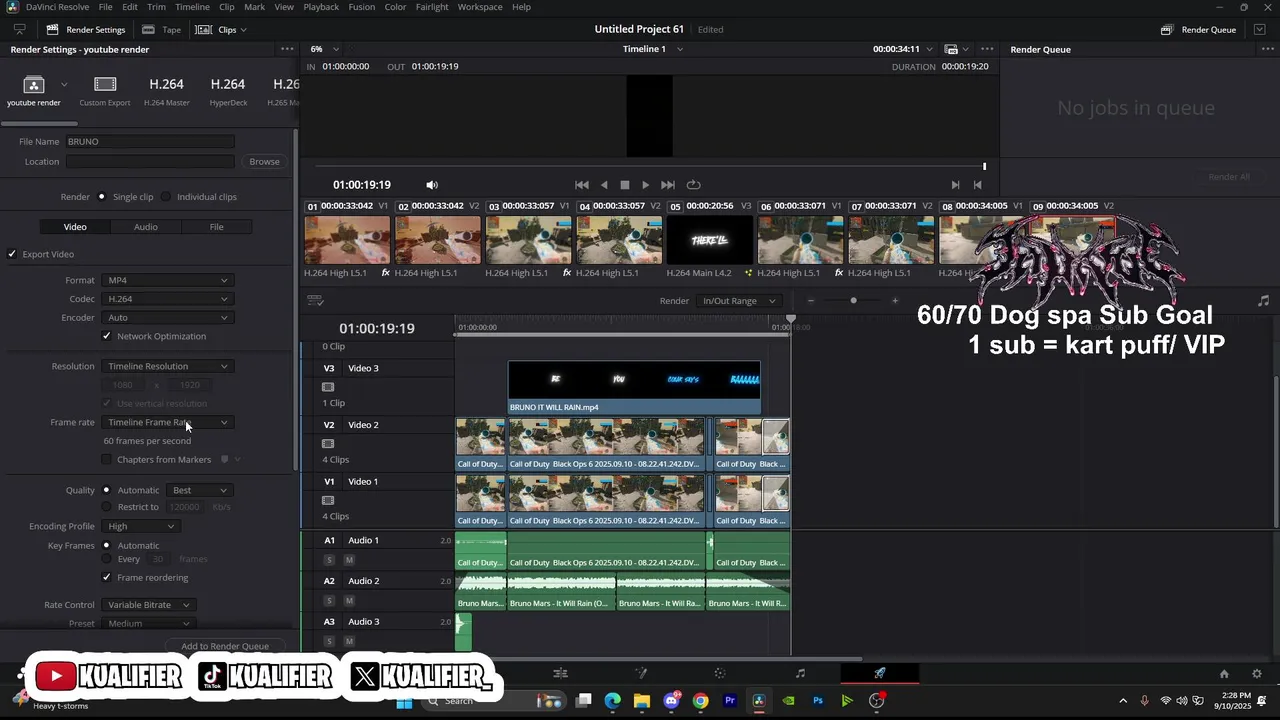Go to next clip in viewer

(955, 185)
